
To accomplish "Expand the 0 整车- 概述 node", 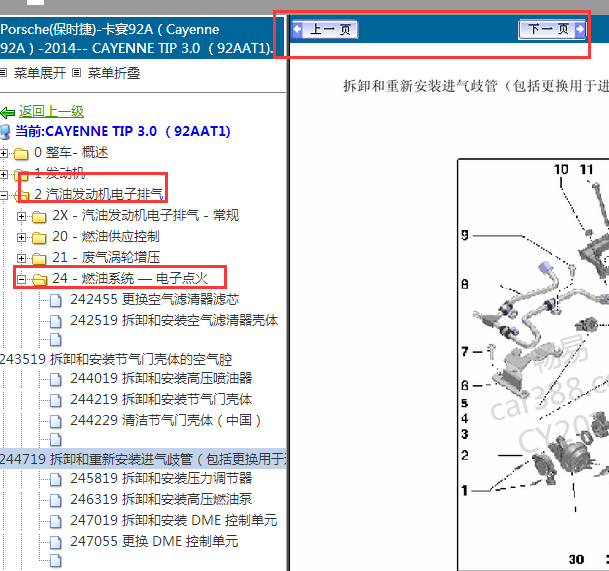I will click(3, 153).
